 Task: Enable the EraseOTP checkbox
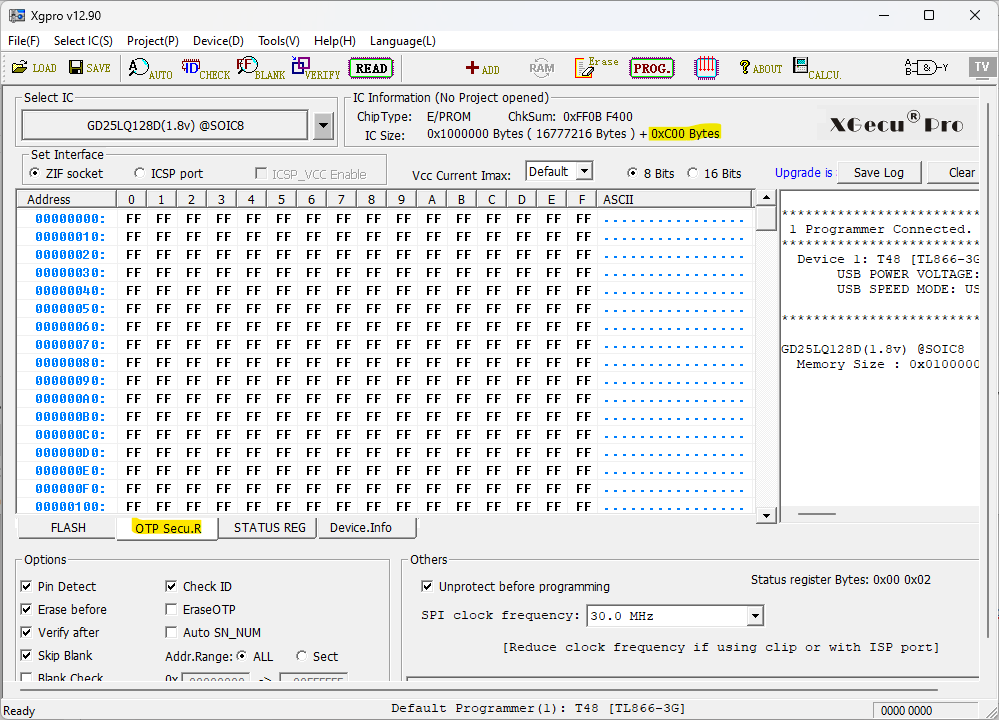[171, 609]
